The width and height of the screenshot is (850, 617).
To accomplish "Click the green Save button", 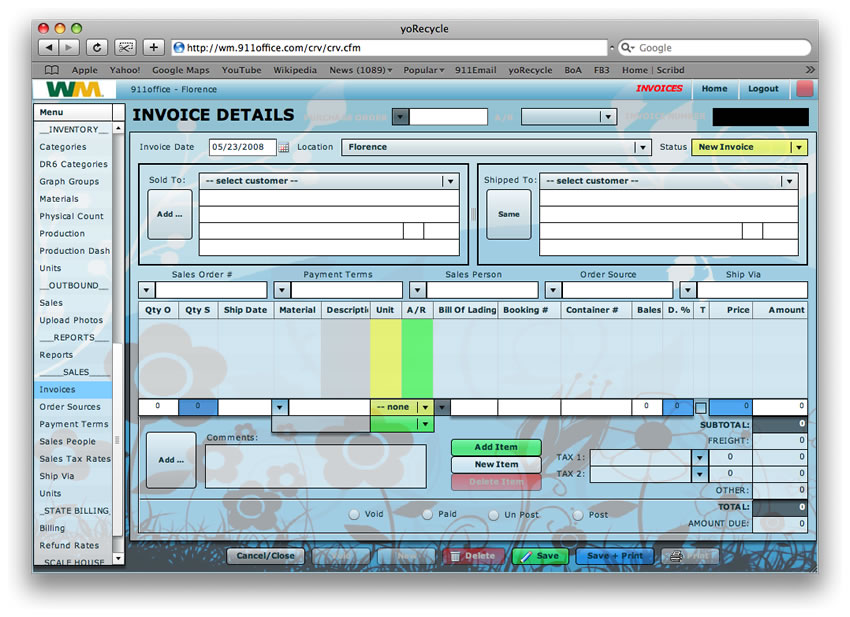I will click(539, 556).
